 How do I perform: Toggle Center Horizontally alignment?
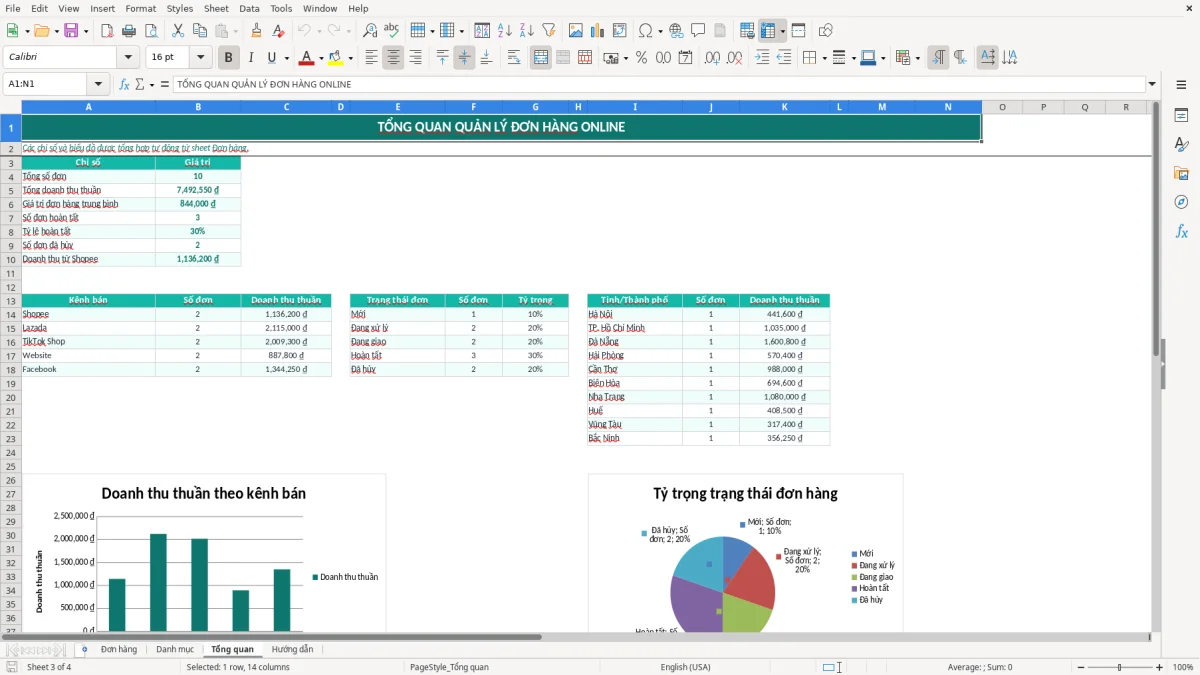point(393,58)
